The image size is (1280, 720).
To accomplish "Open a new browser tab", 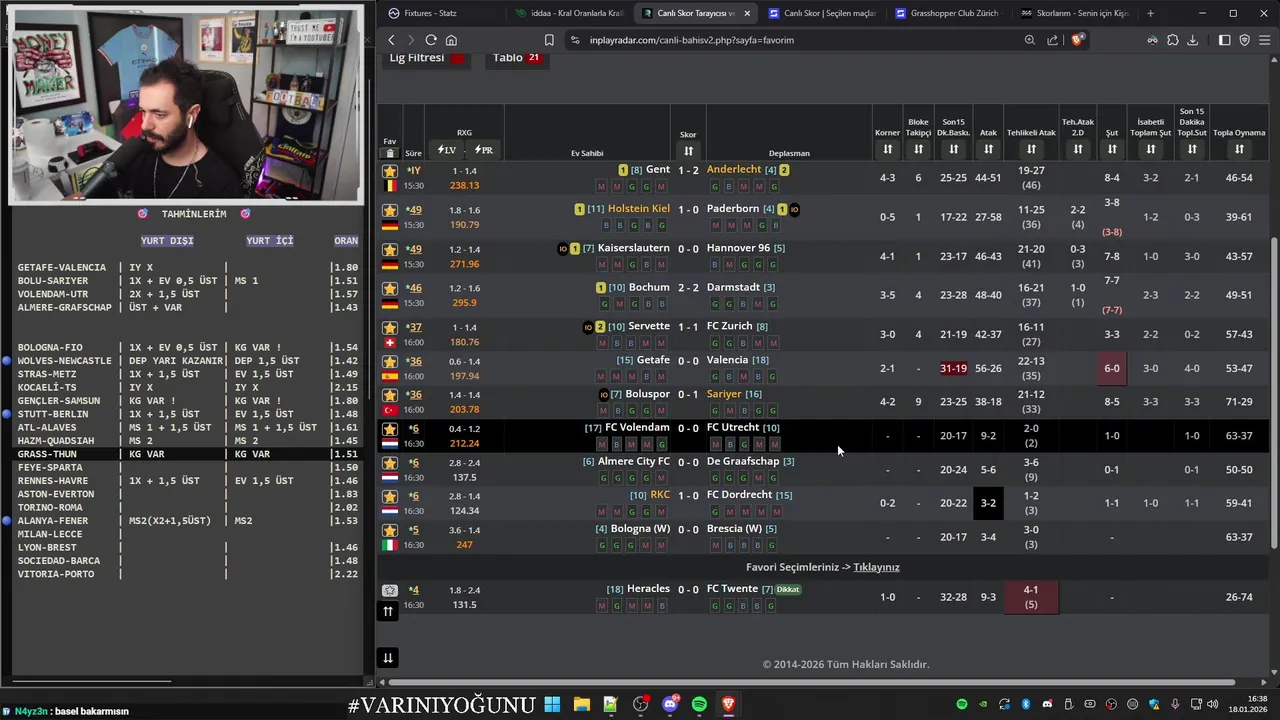I will 1150,13.
